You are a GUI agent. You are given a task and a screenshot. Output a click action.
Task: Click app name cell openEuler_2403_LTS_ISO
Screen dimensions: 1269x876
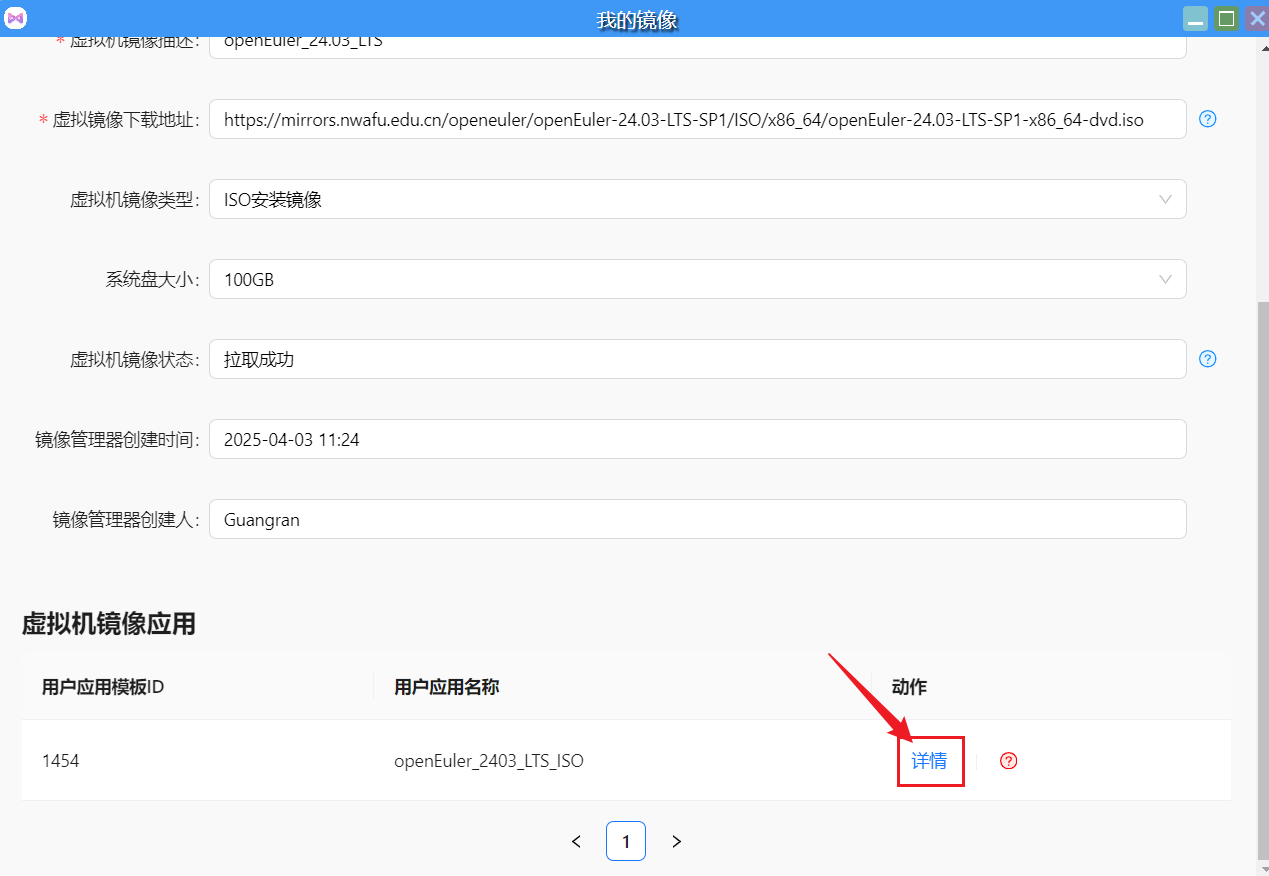coord(489,761)
